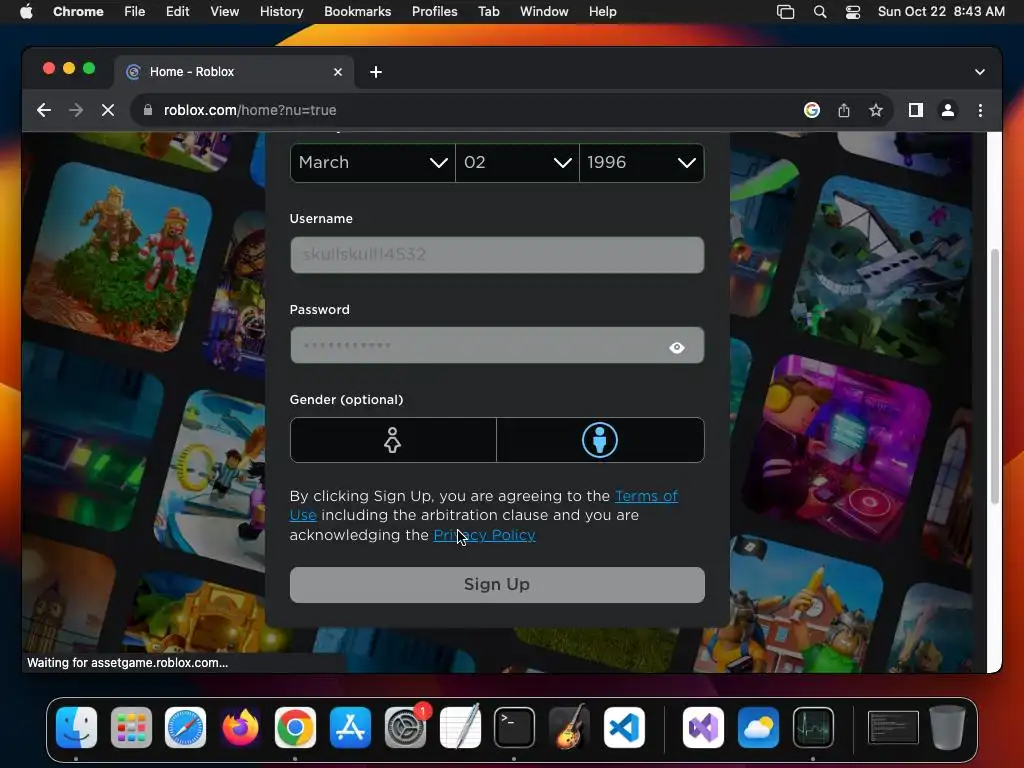The height and width of the screenshot is (768, 1024).
Task: Close the Home - Roblox tab
Action: (x=338, y=72)
